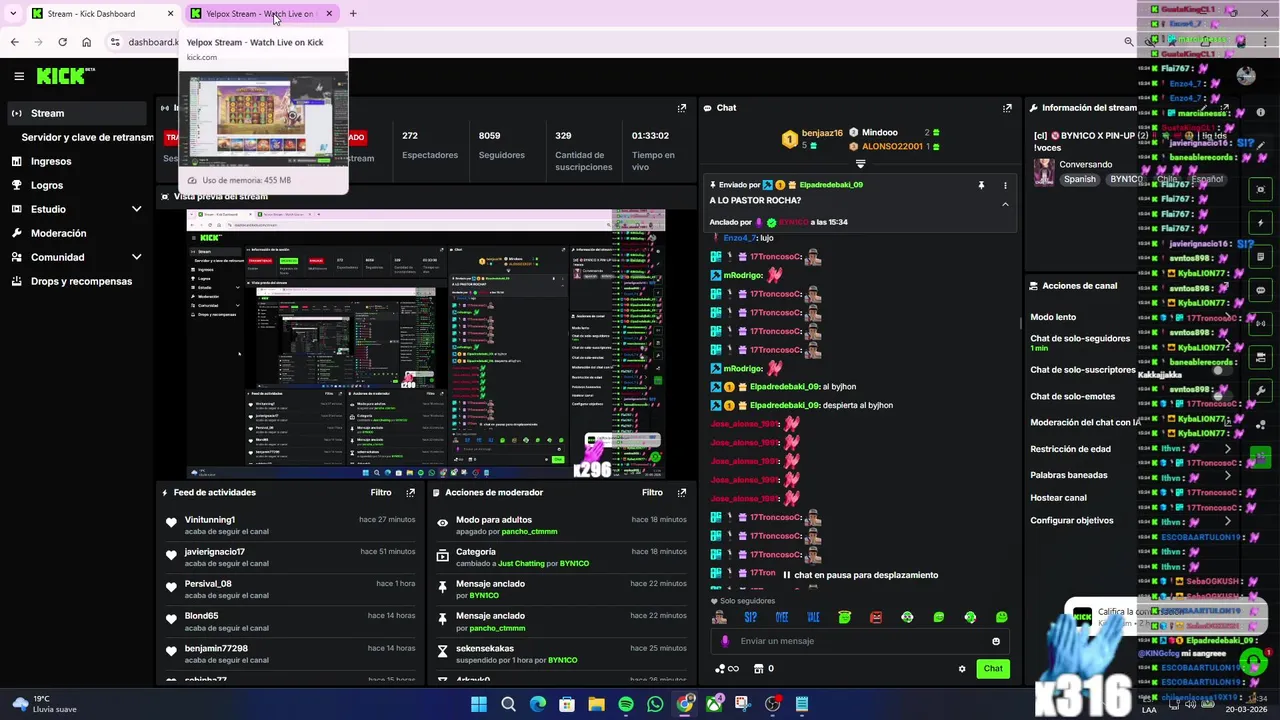This screenshot has height=720, width=1280.
Task: Click the wrench icon in the right rail
Action: (1261, 391)
